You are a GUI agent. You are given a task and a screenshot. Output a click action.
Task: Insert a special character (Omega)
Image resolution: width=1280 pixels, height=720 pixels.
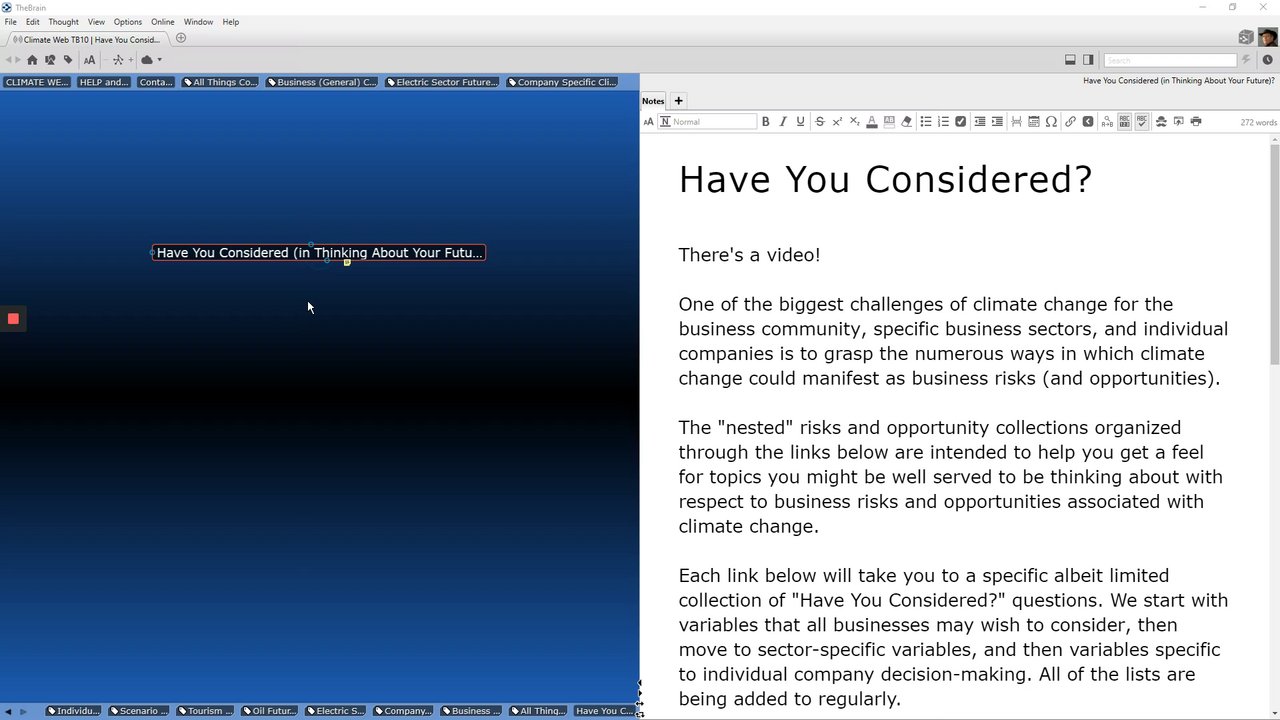click(x=1051, y=122)
